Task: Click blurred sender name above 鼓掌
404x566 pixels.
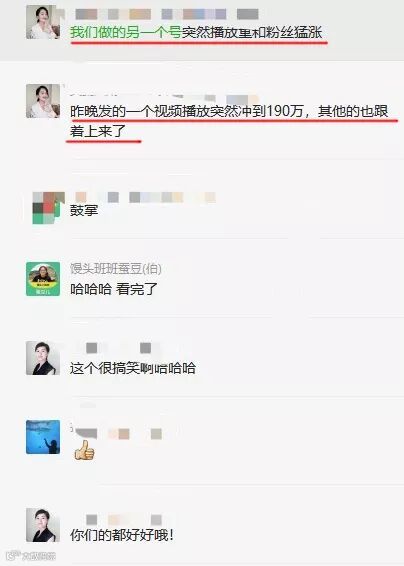Action: click(145, 197)
